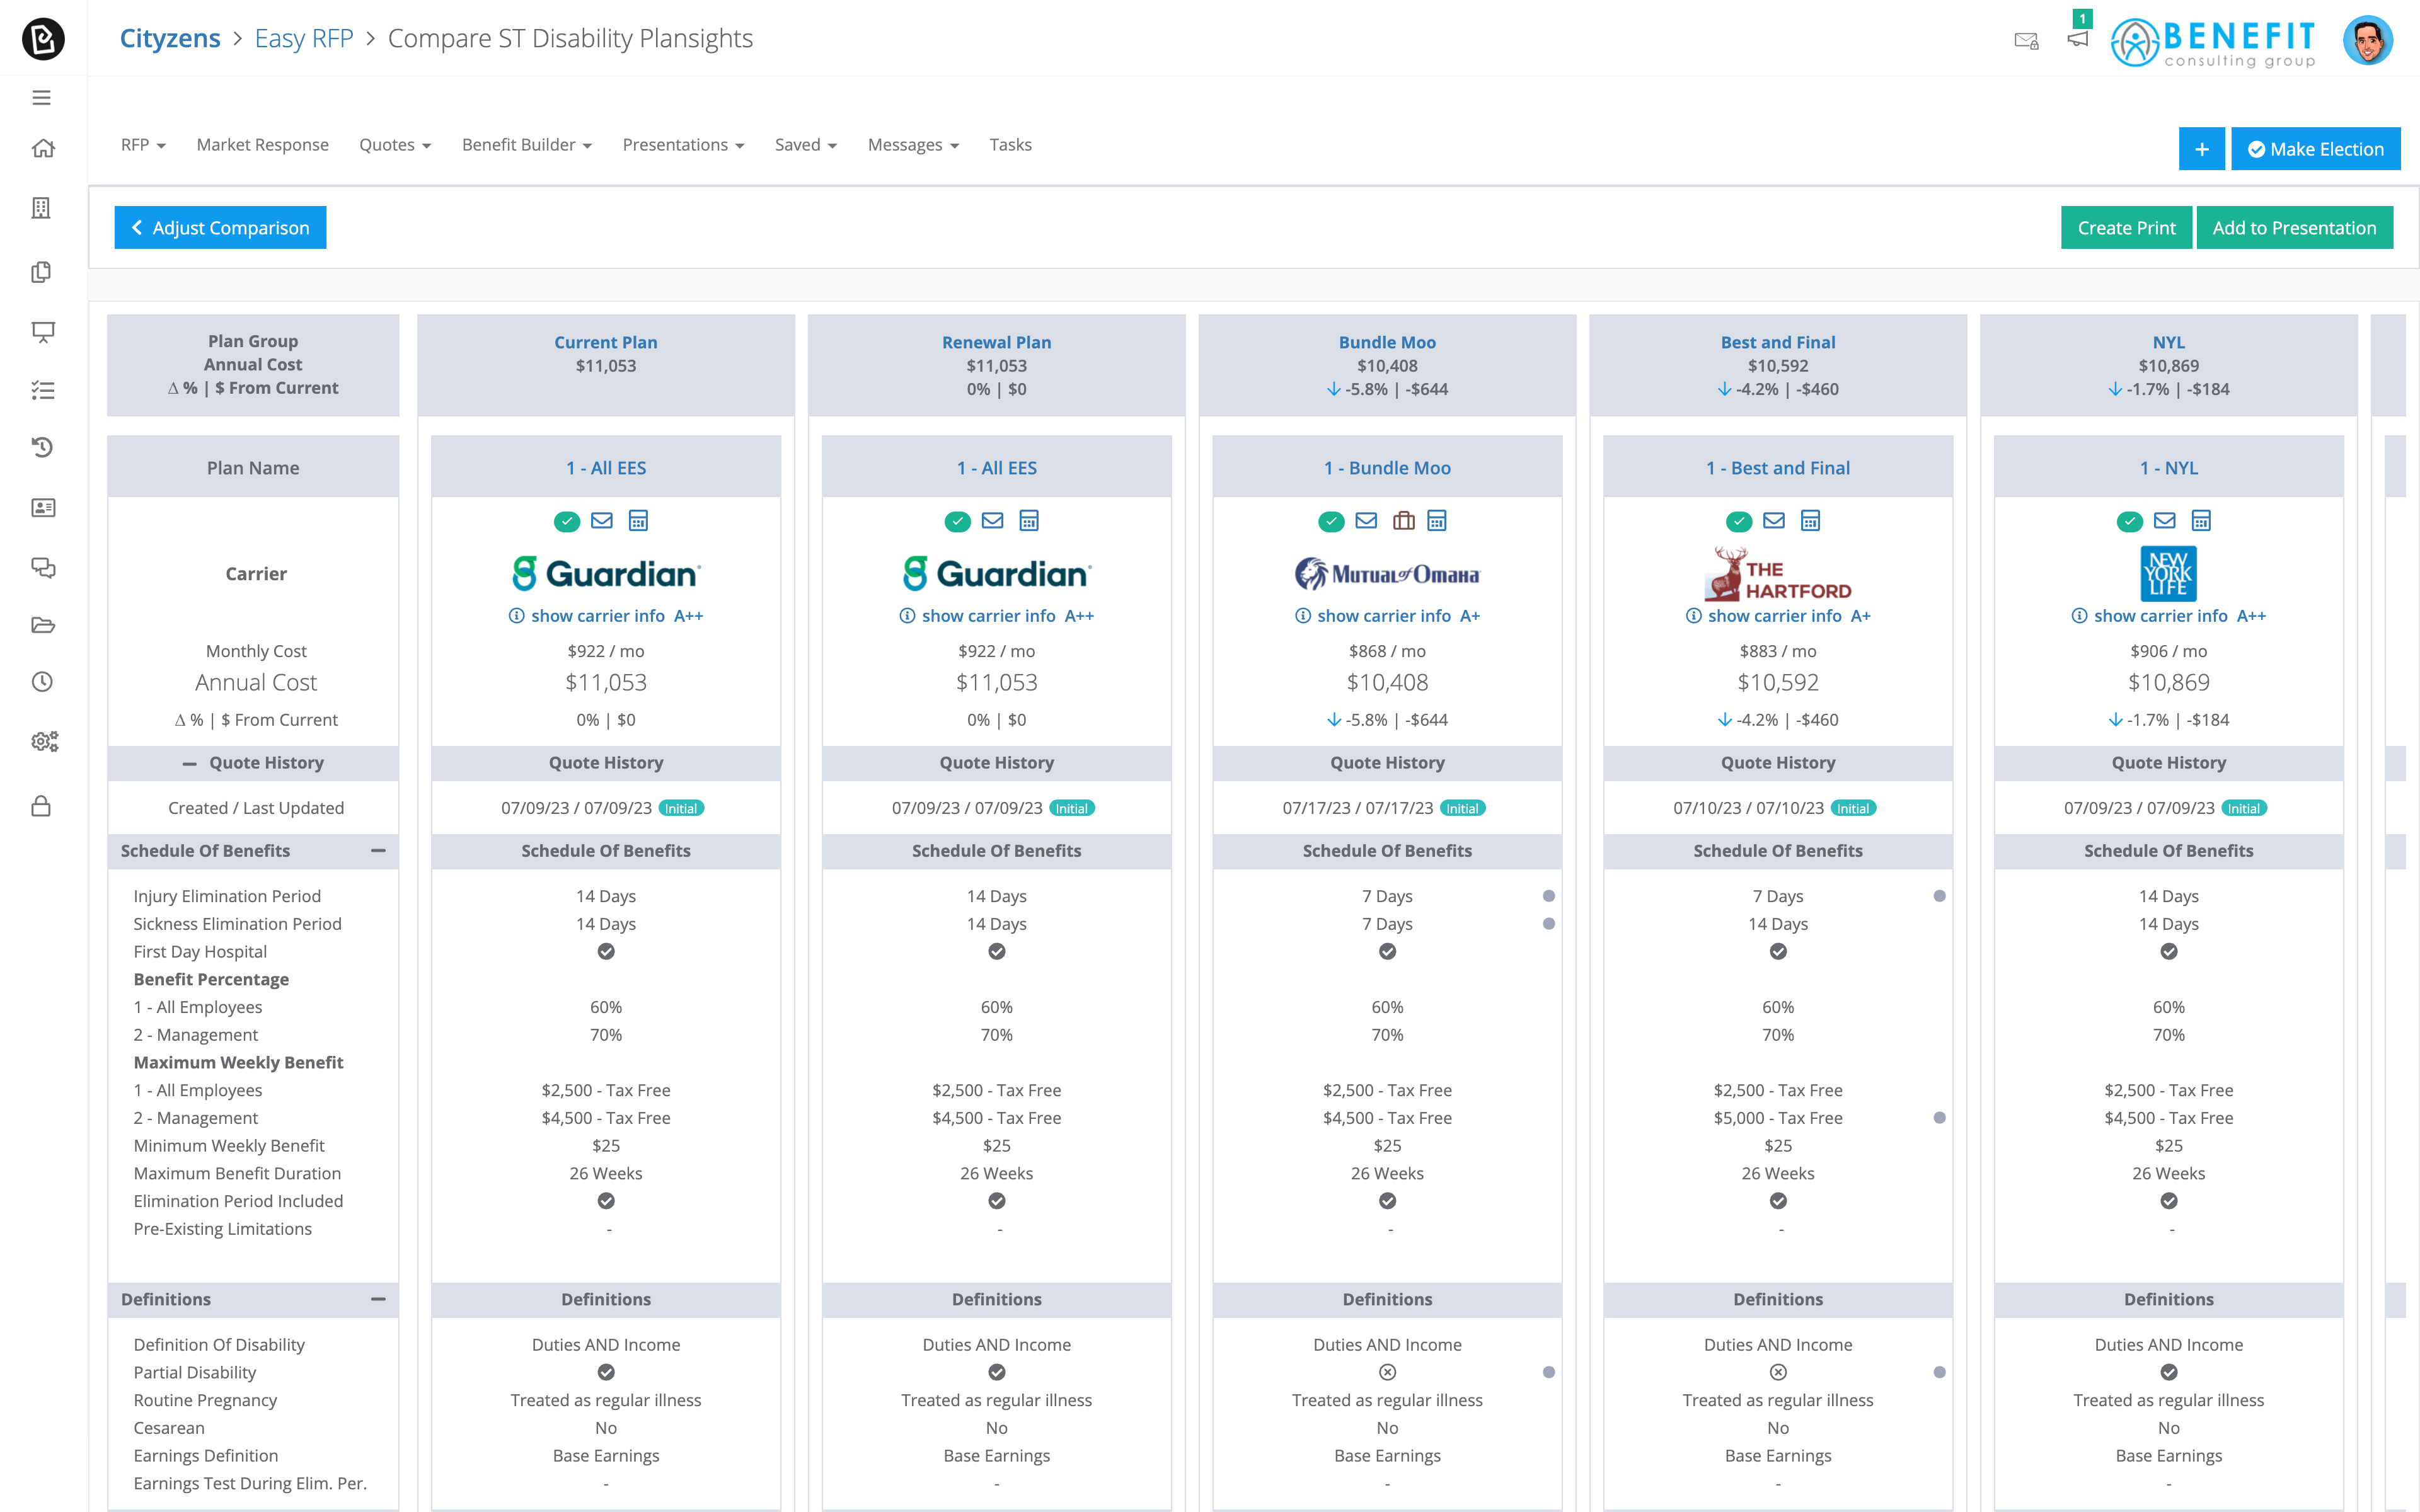The image size is (2420, 1512).
Task: Click the Make Election button
Action: [2315, 149]
